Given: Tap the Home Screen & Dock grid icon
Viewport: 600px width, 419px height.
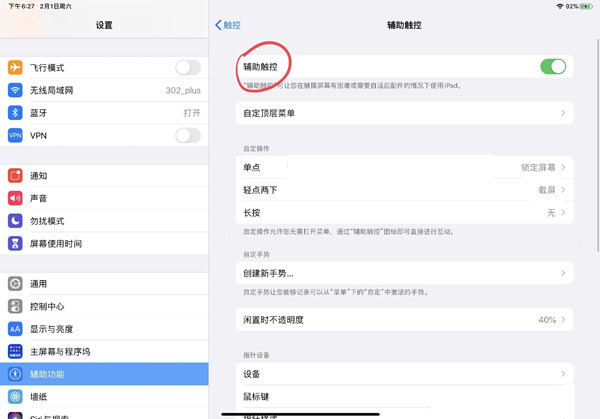Looking at the screenshot, I should pyautogui.click(x=15, y=351).
